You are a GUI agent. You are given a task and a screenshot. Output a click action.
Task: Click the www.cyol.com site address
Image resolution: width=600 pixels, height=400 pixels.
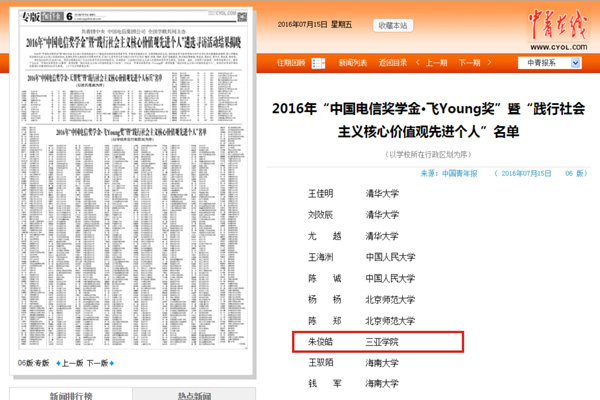tap(559, 47)
